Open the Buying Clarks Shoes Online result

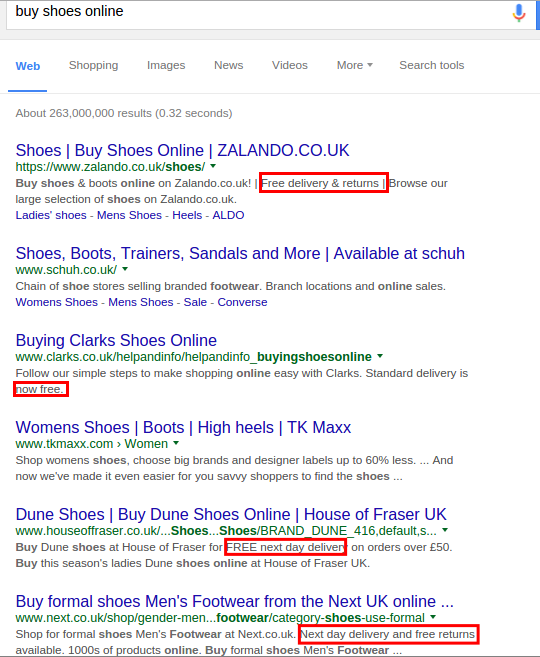pyautogui.click(x=116, y=340)
